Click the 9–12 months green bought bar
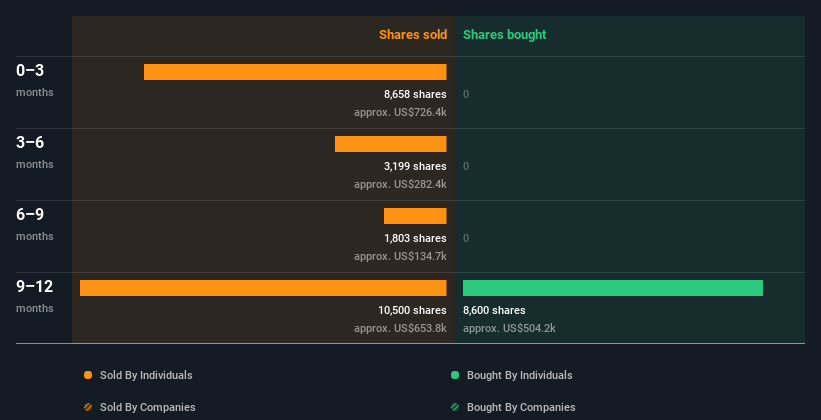The width and height of the screenshot is (821, 420). (x=613, y=288)
